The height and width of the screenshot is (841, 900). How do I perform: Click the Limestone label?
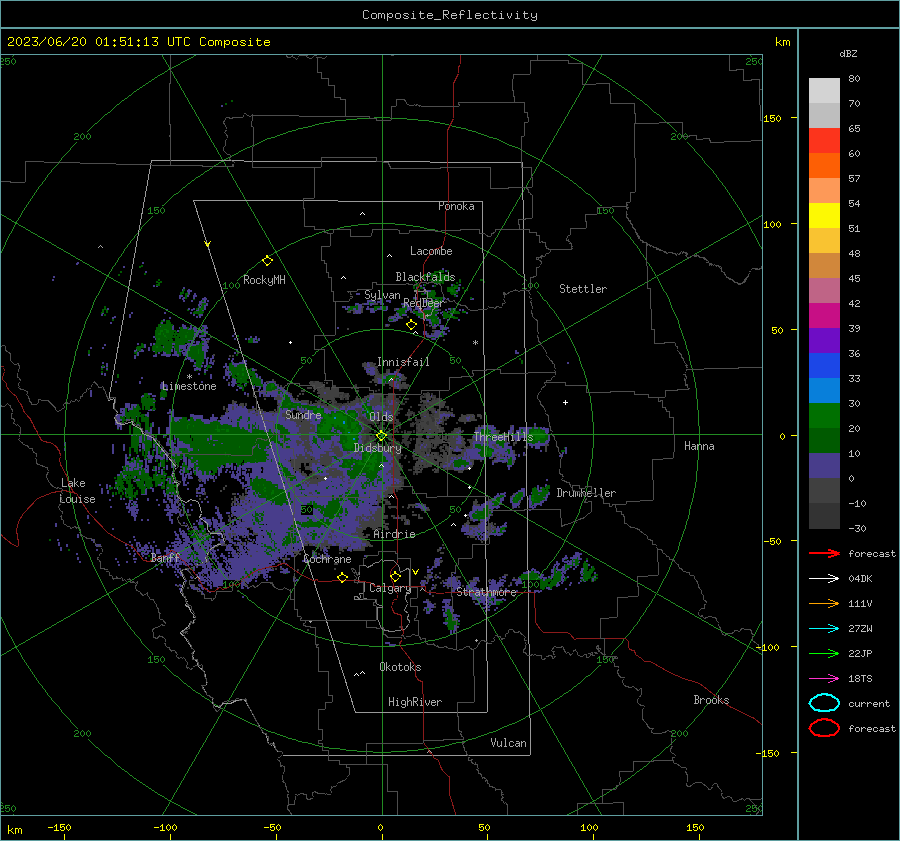coord(189,386)
